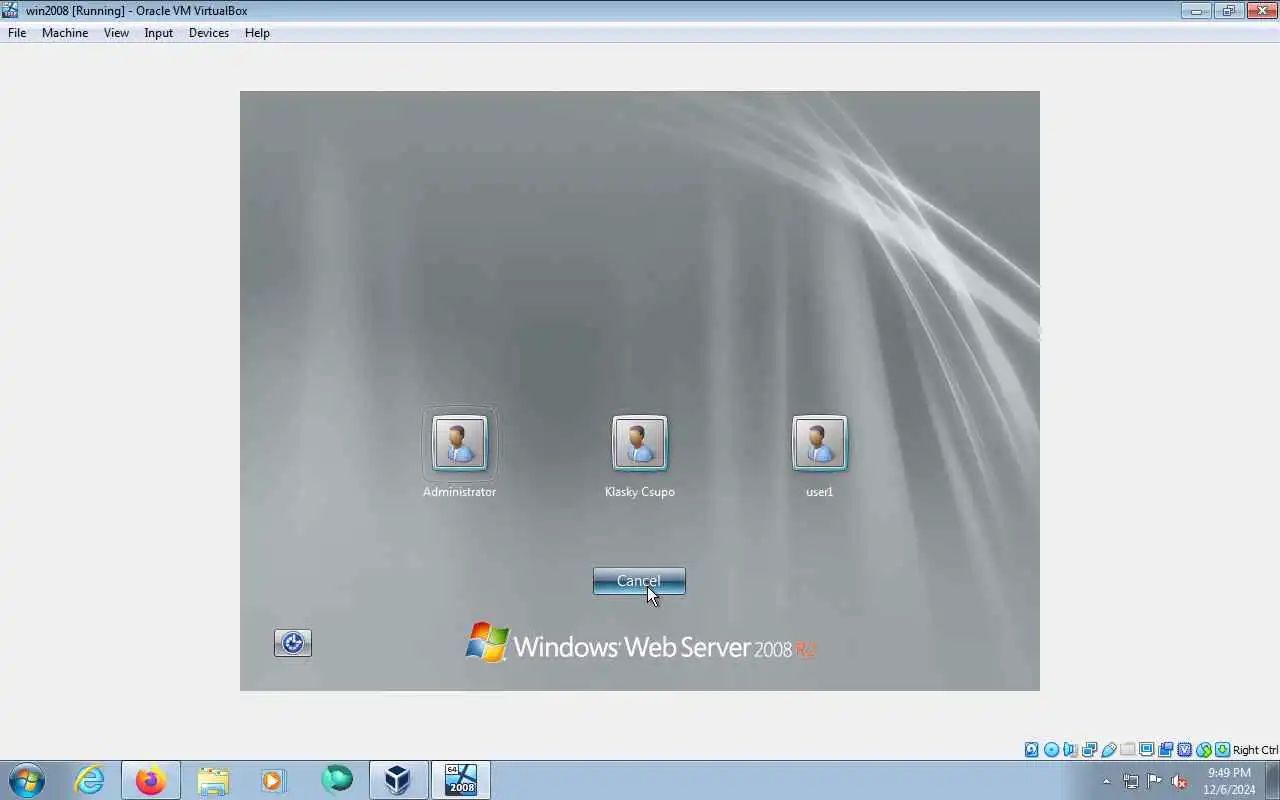The height and width of the screenshot is (800, 1280).
Task: Click the audio status icon in VirtualBox
Action: (x=1070, y=750)
